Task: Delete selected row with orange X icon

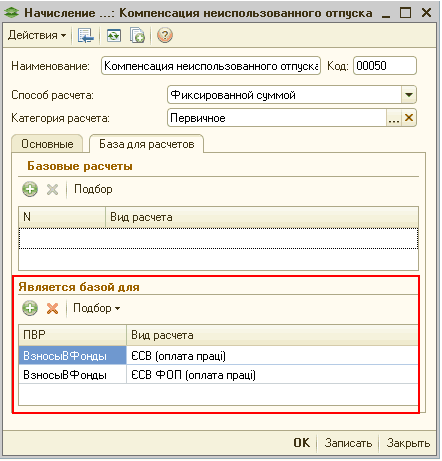Action: (53, 308)
